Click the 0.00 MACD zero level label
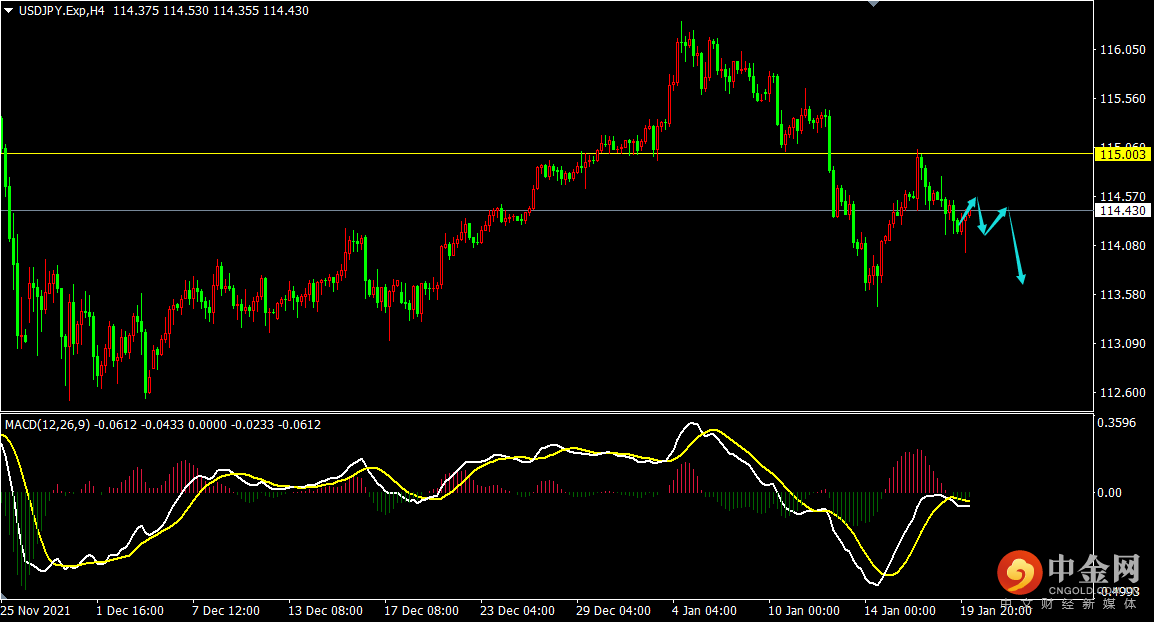The width and height of the screenshot is (1154, 622). tap(1109, 492)
